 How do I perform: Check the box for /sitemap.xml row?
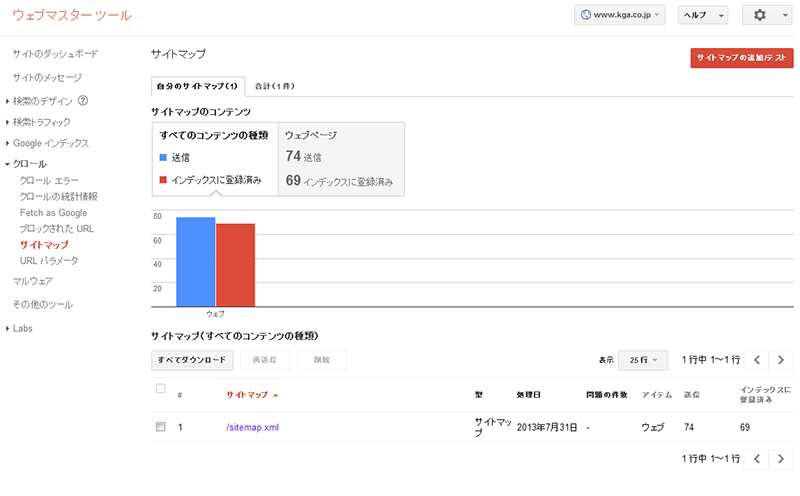(x=160, y=427)
